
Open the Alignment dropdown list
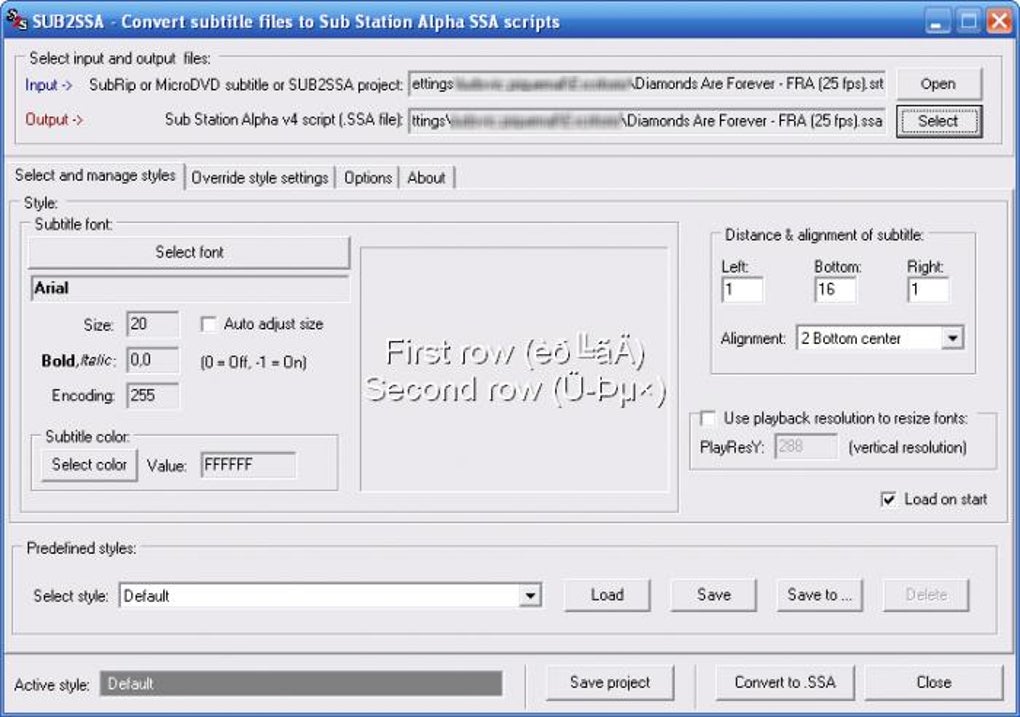tap(952, 338)
